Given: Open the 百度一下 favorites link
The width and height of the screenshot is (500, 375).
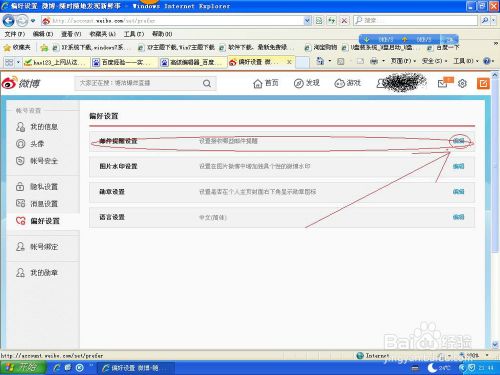Looking at the screenshot, I should point(444,48).
